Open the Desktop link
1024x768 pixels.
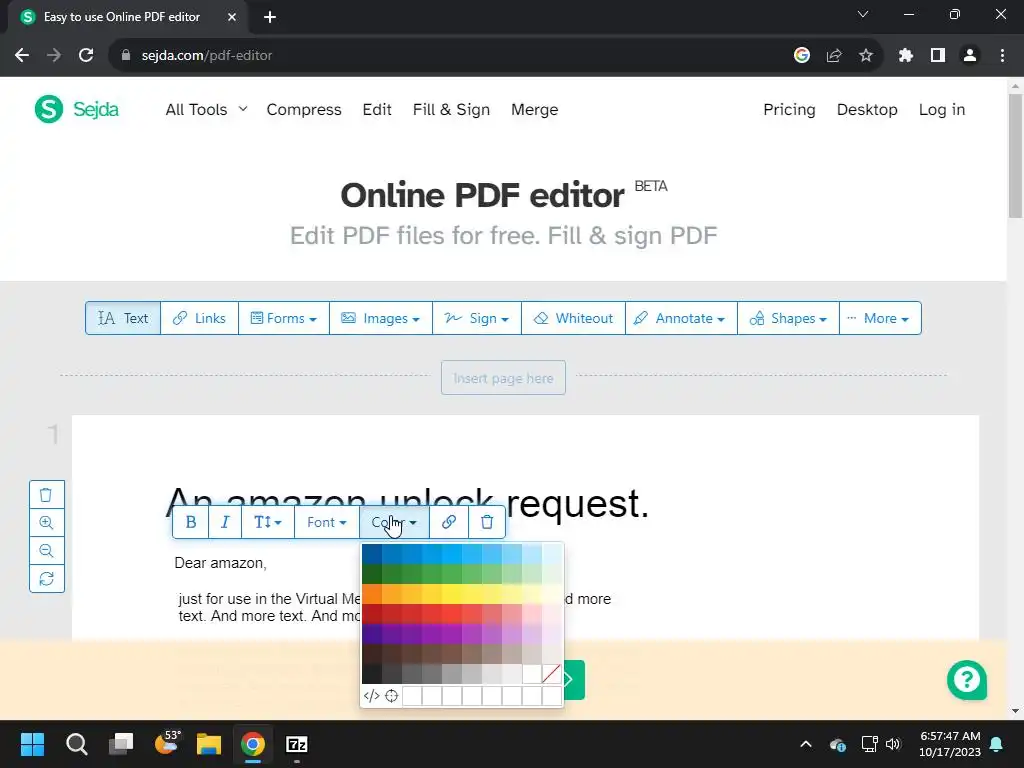point(867,110)
